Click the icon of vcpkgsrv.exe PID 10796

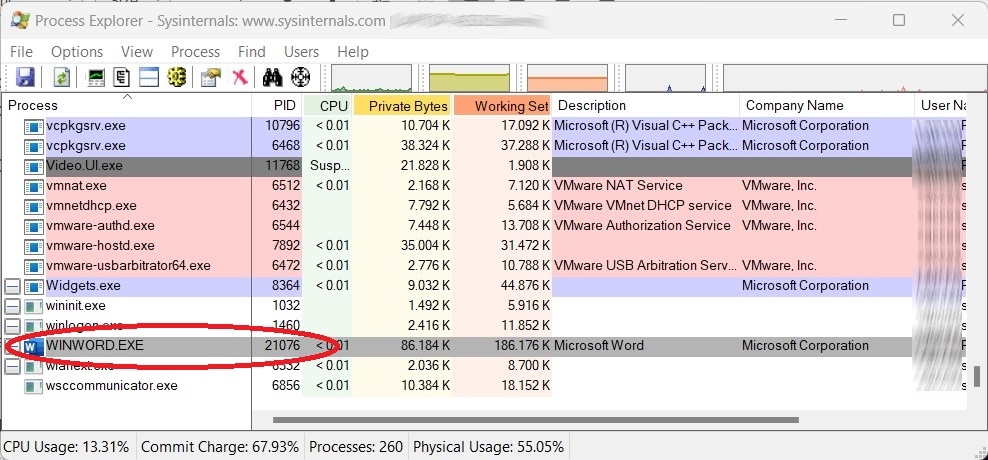point(32,127)
